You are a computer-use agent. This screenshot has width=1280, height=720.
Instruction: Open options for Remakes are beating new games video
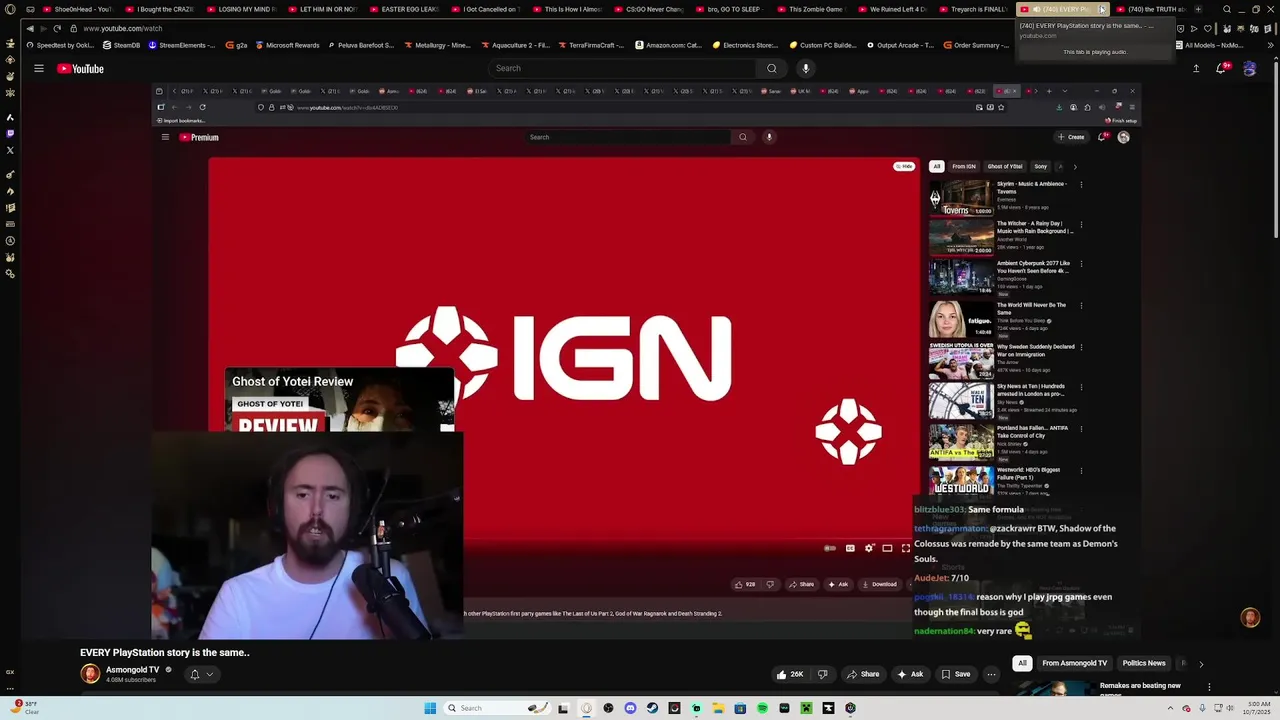coord(1209,687)
